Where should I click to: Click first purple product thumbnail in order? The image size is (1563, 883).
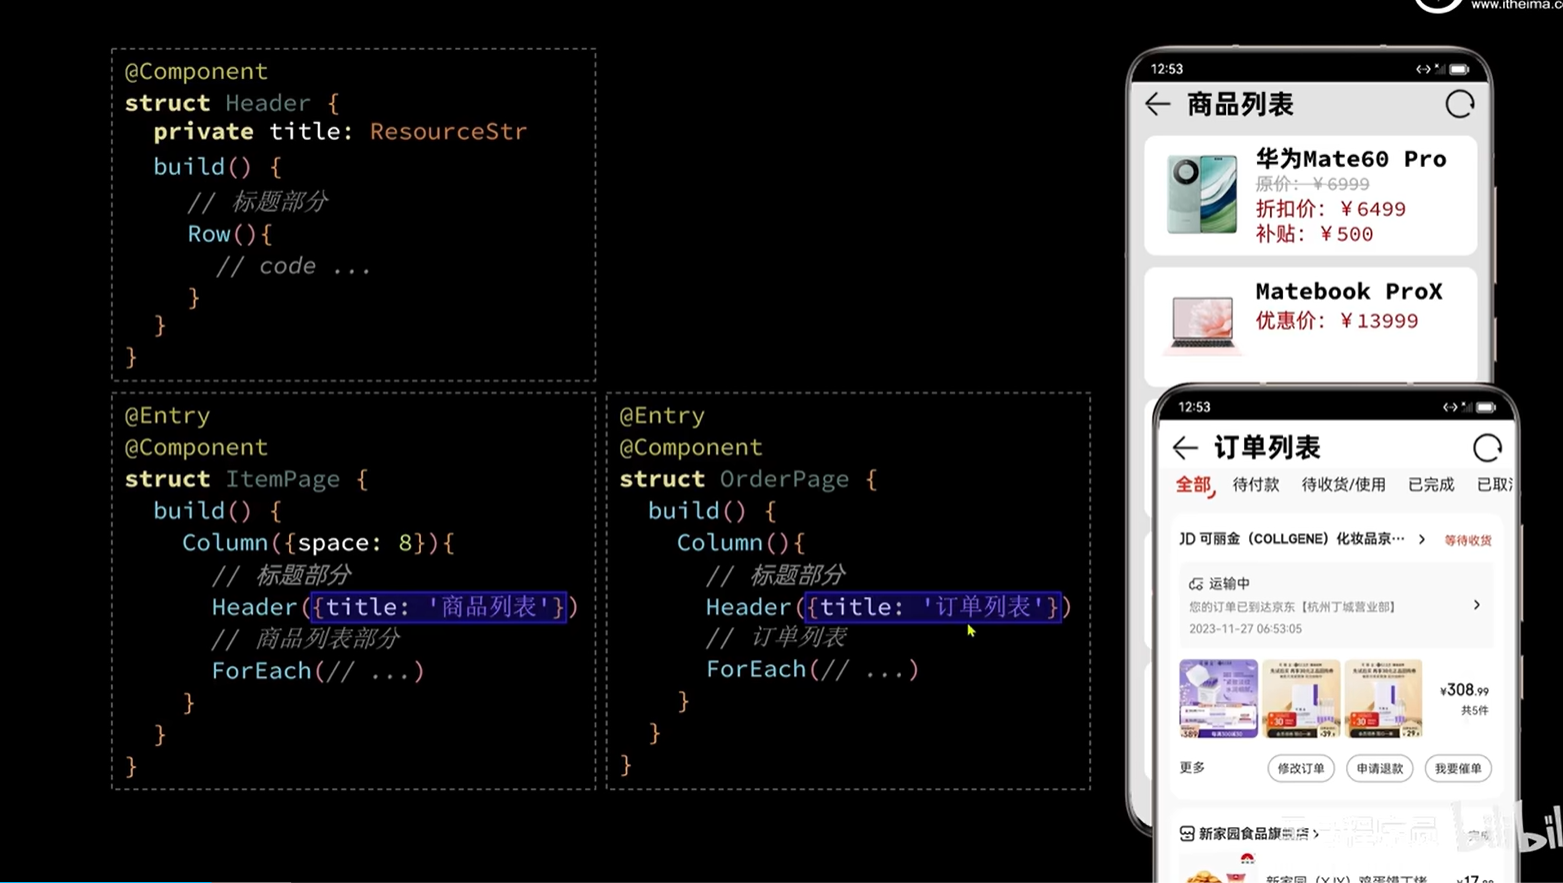click(x=1218, y=698)
